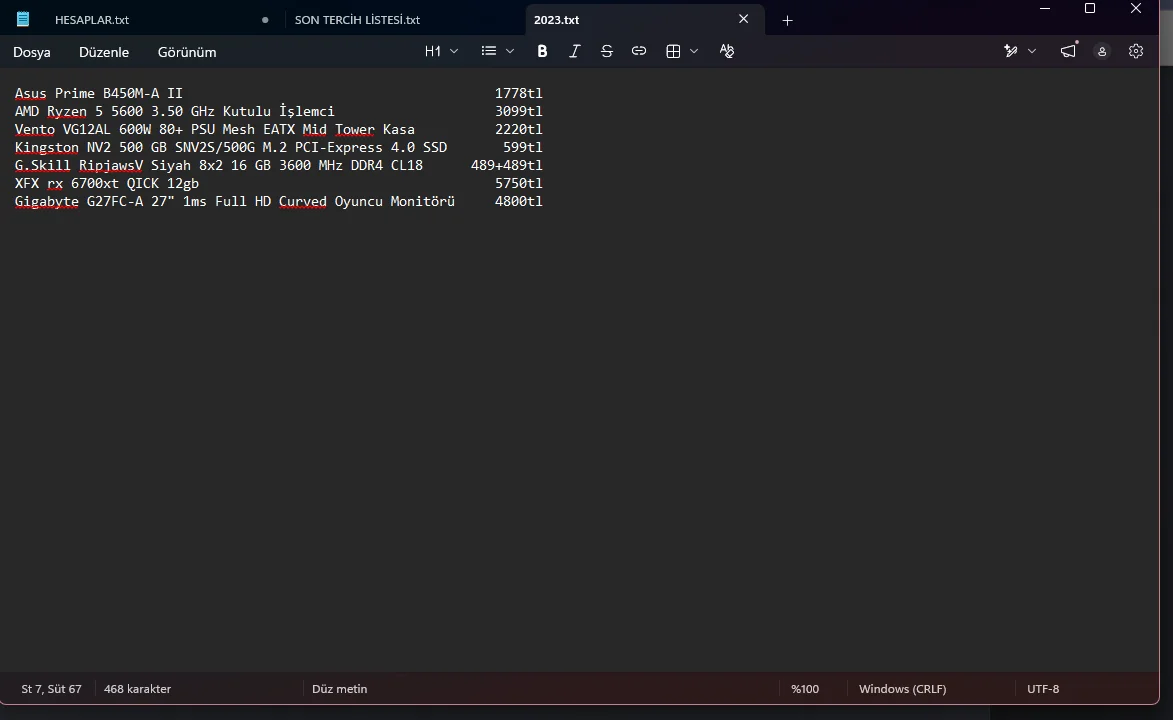Click the Windows (CRLF) line ending

click(902, 689)
